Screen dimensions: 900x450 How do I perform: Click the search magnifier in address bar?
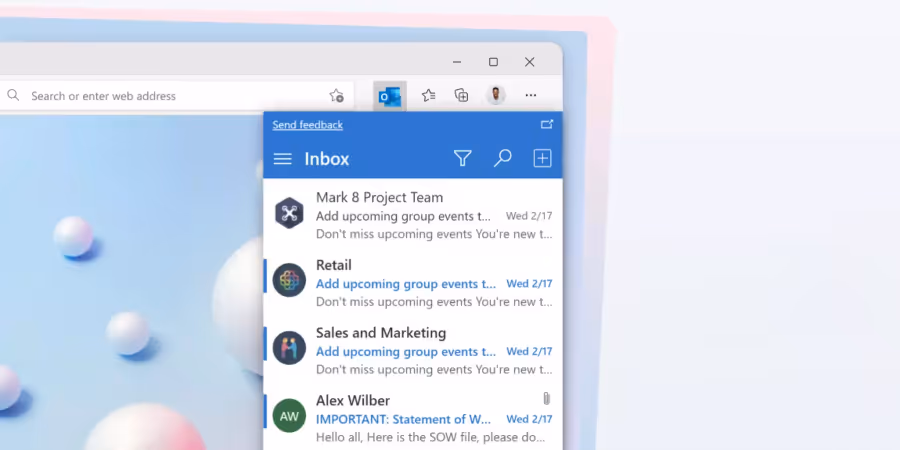click(x=13, y=95)
